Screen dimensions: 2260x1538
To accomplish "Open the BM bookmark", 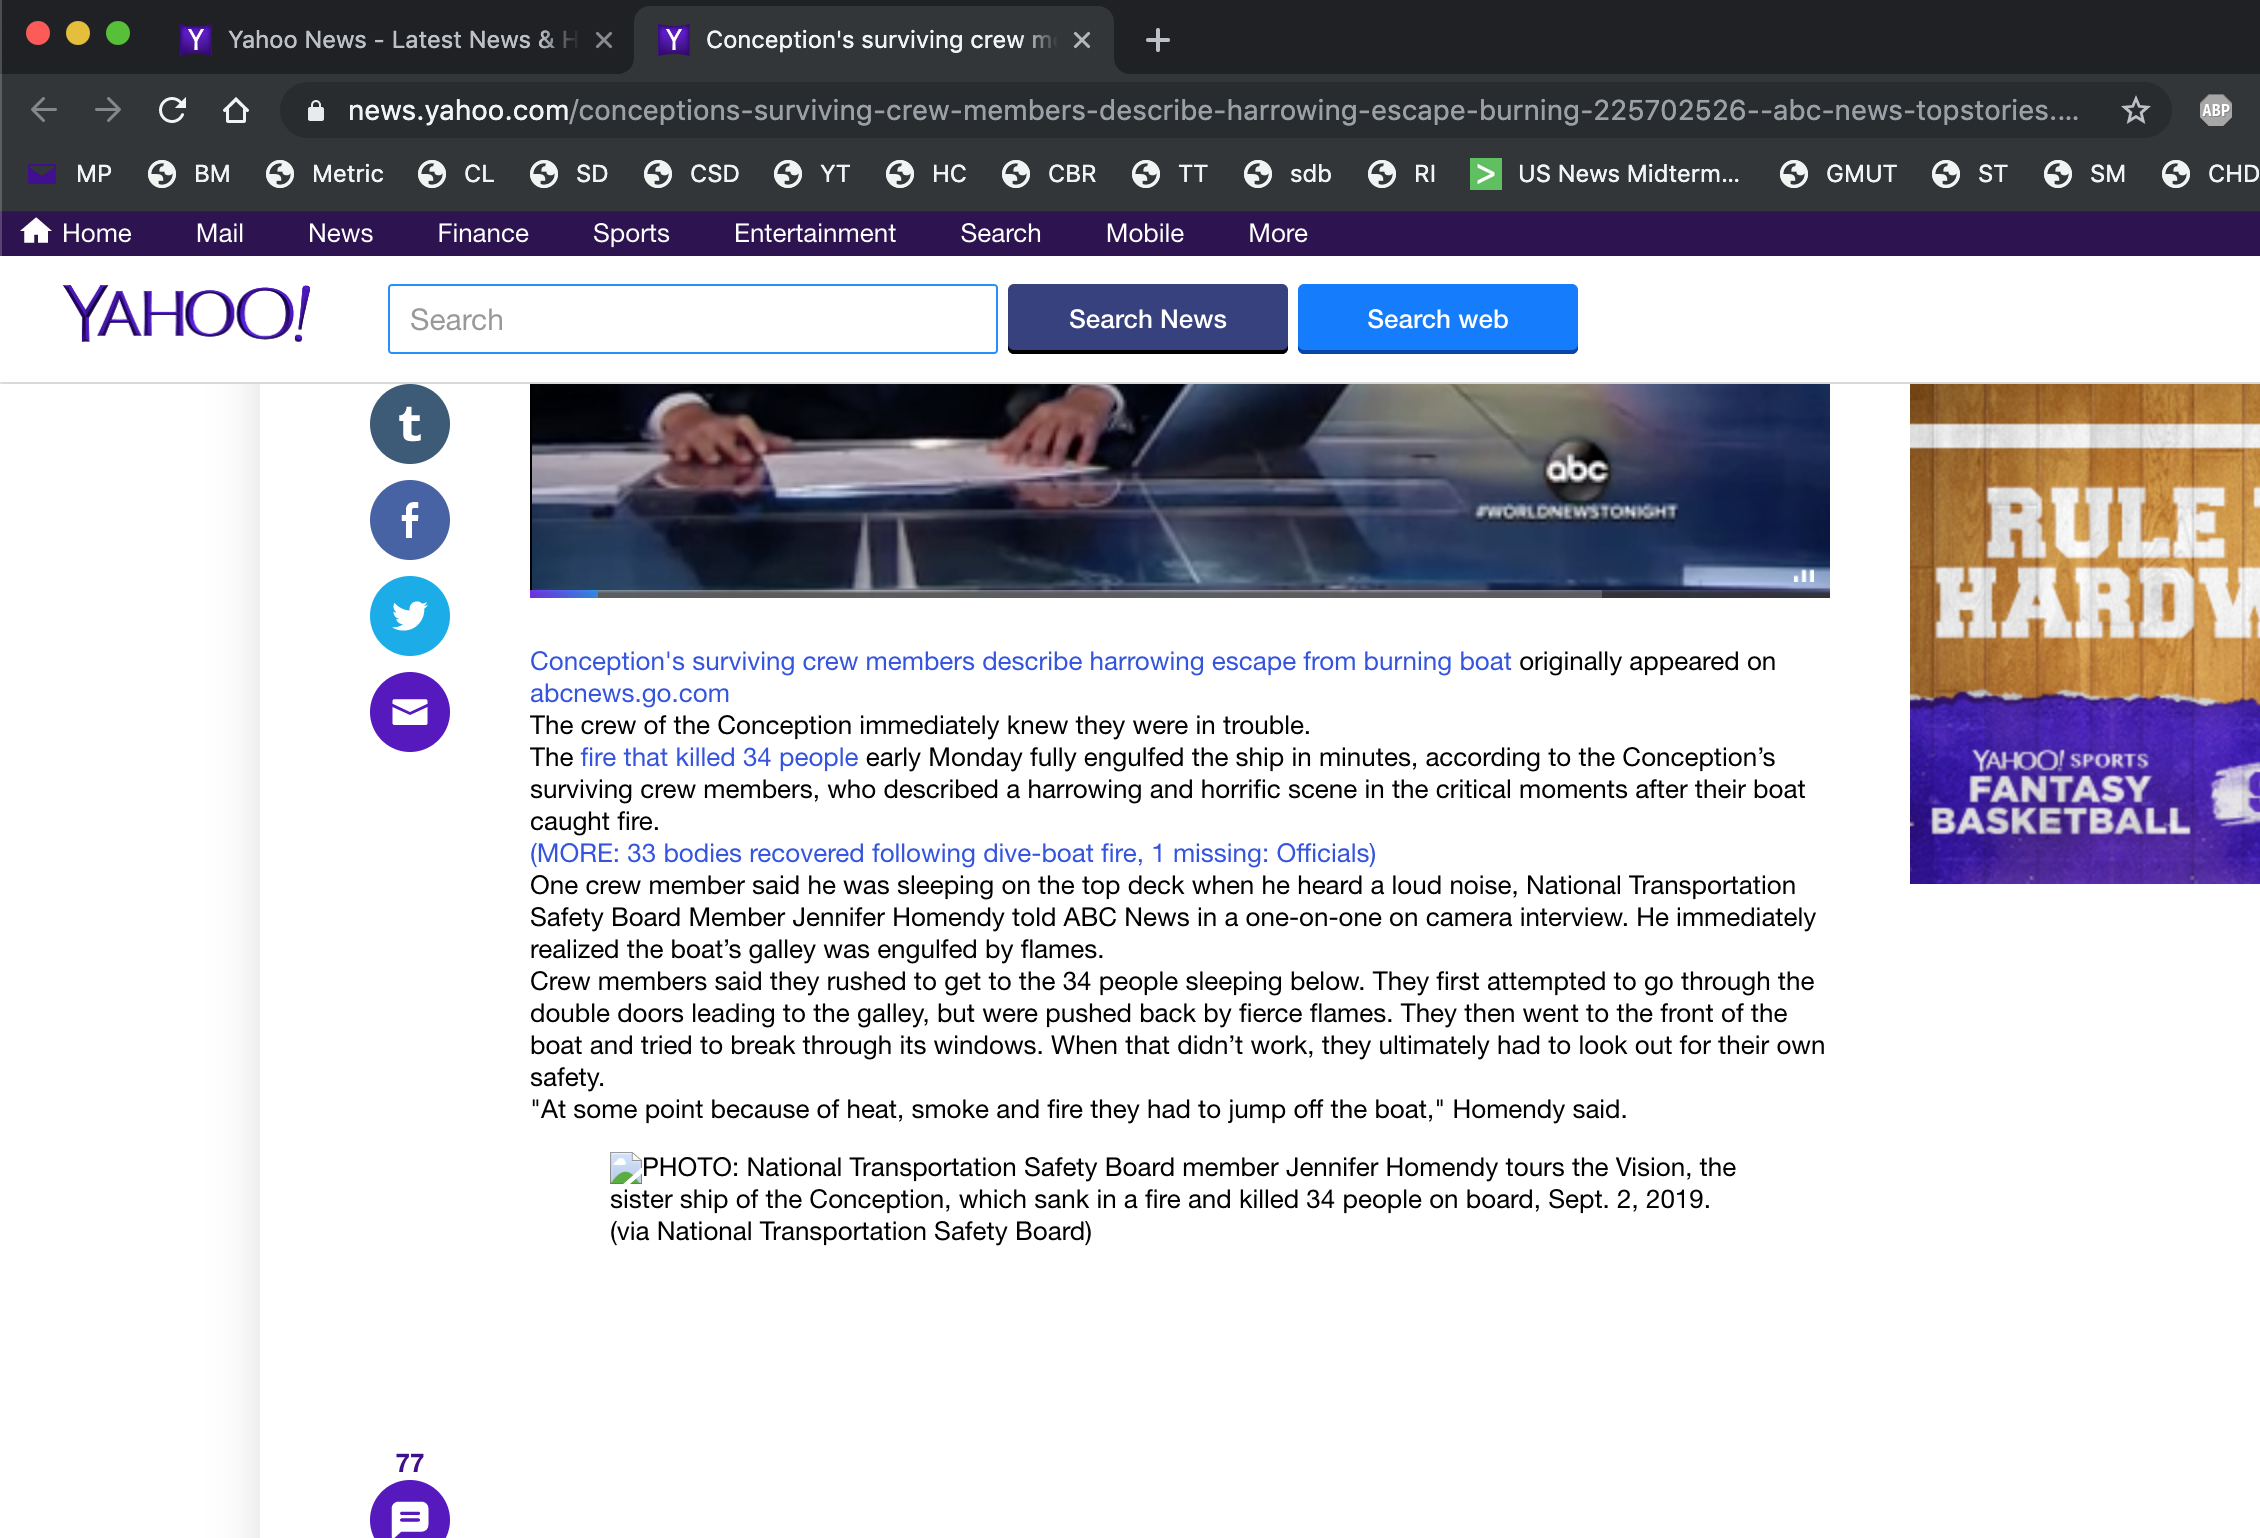I will click(x=189, y=174).
